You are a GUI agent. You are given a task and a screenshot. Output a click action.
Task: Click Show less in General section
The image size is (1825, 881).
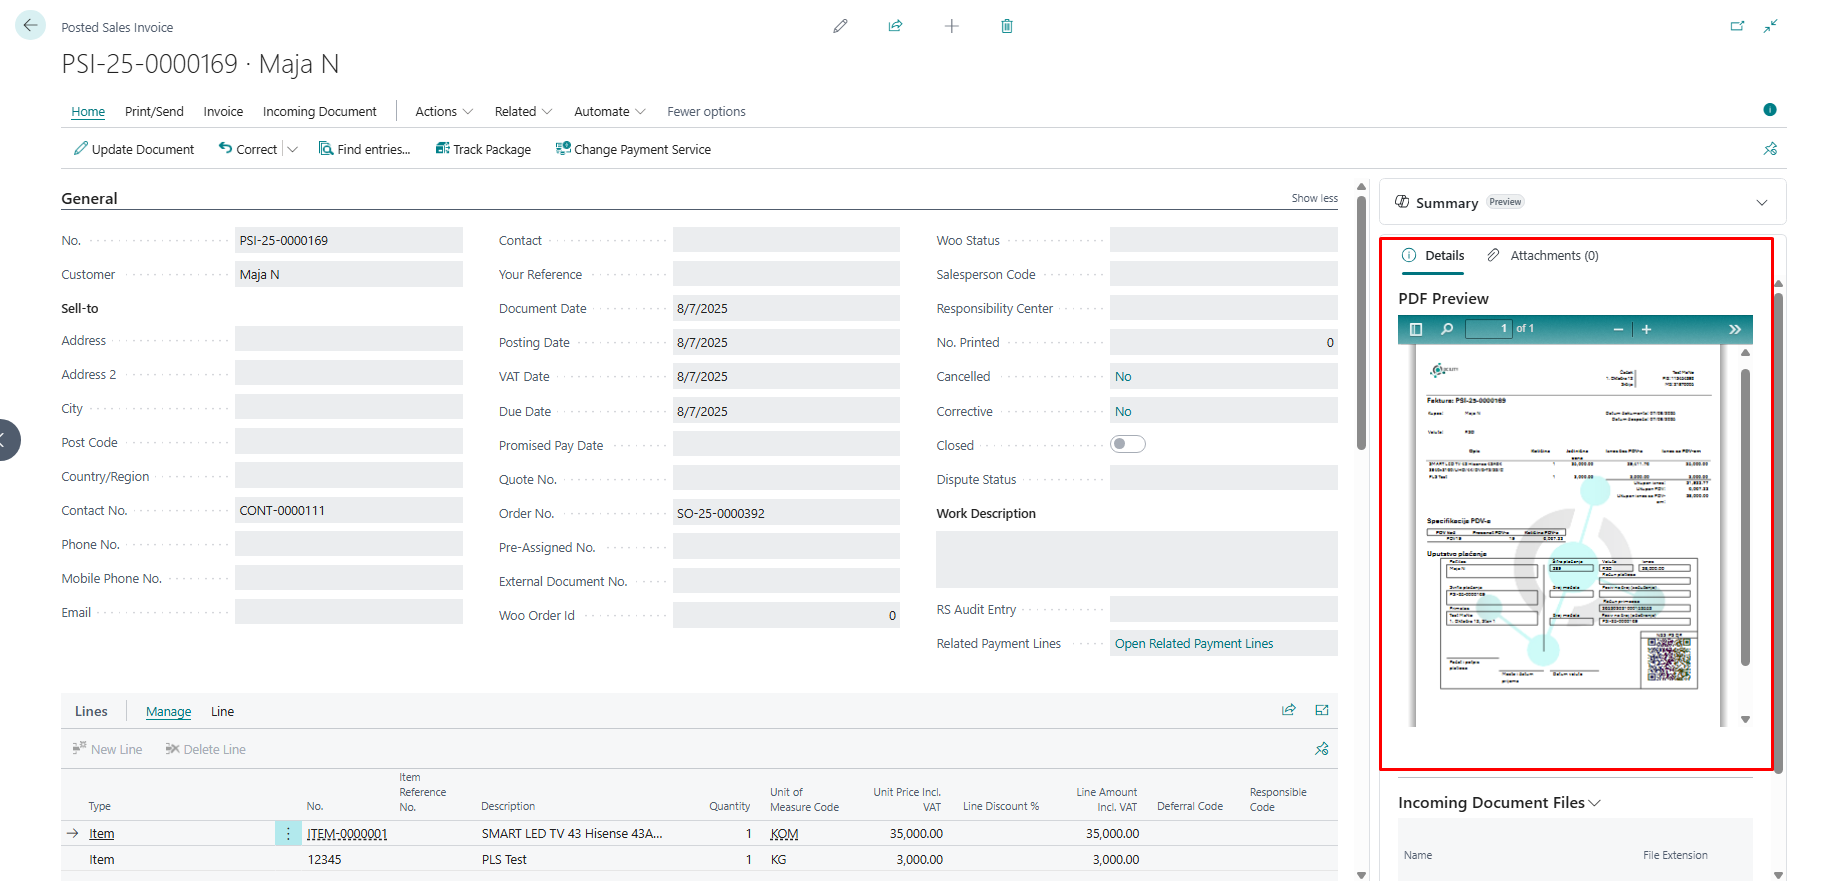point(1314,198)
